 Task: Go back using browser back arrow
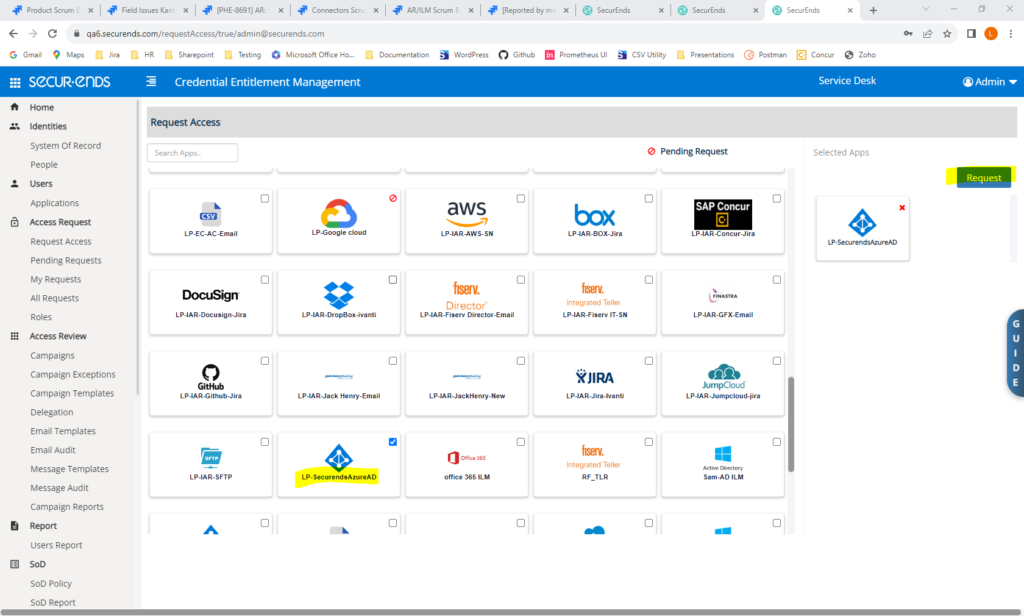click(x=13, y=33)
